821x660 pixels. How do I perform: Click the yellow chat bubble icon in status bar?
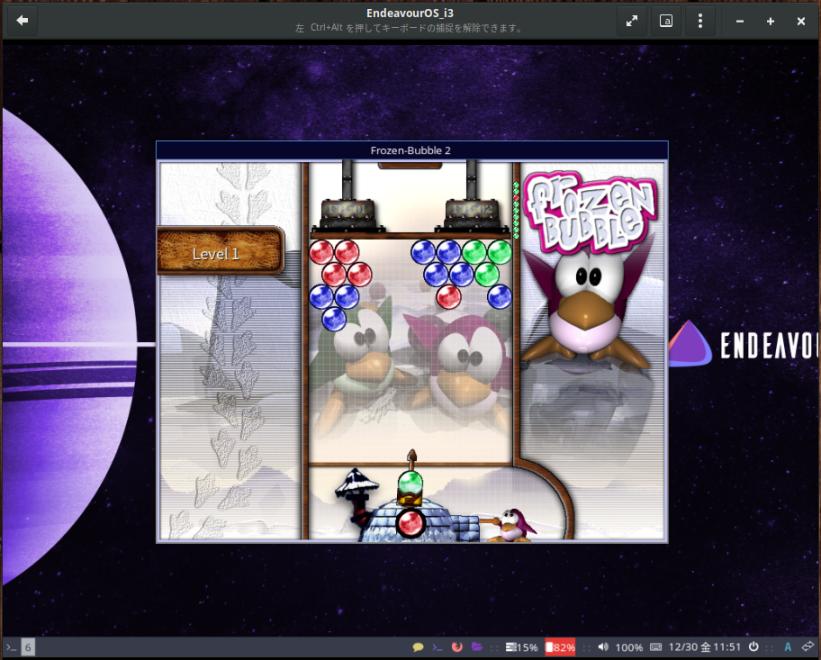click(x=417, y=647)
